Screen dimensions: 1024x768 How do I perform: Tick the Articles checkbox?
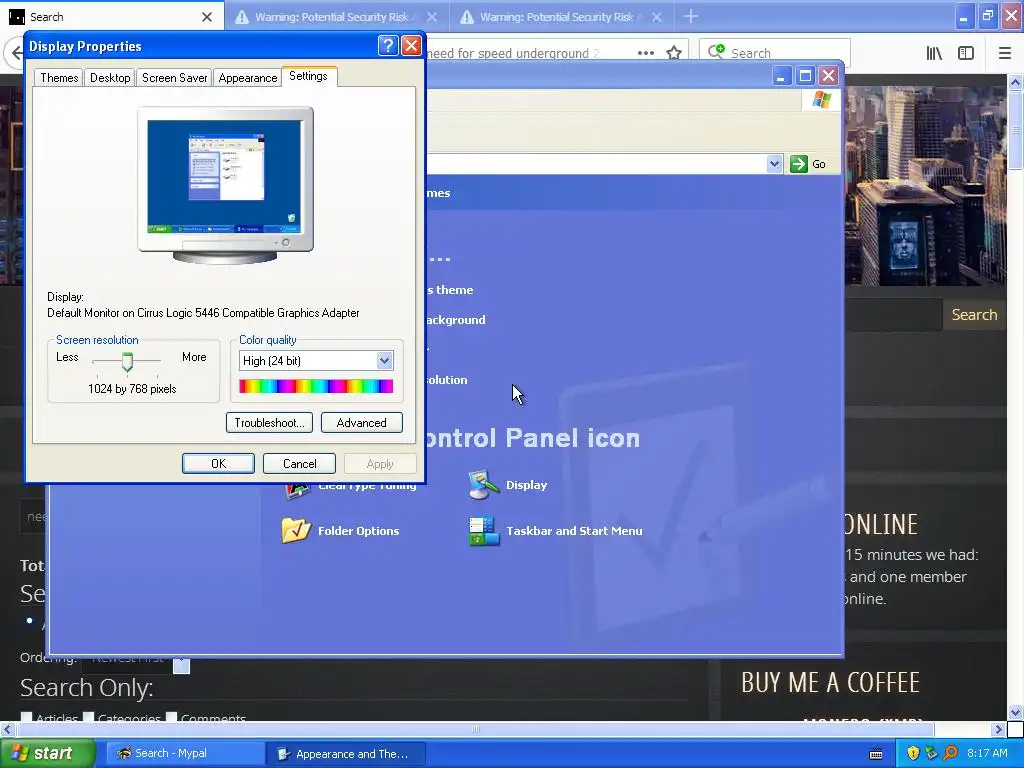tap(27, 718)
